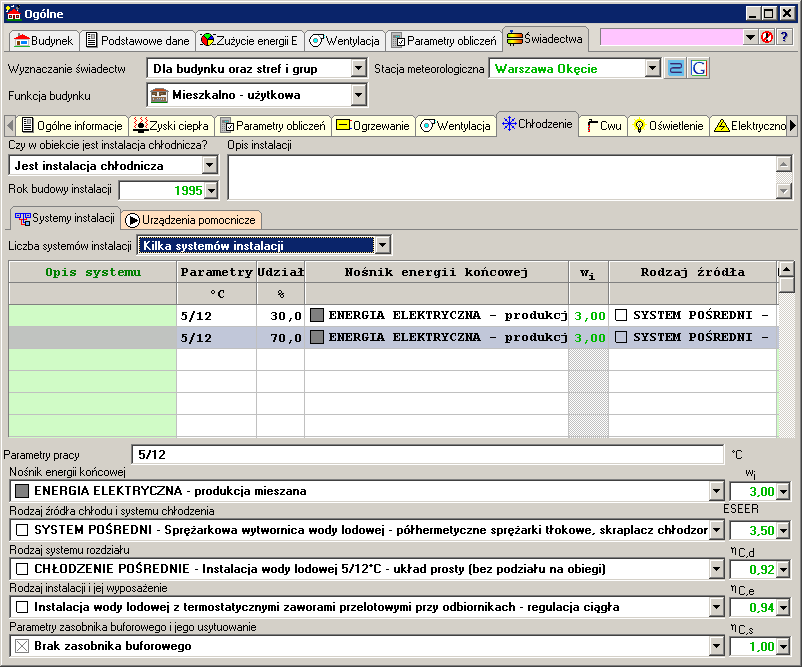Select the Świadectwa tab

click(x=545, y=38)
